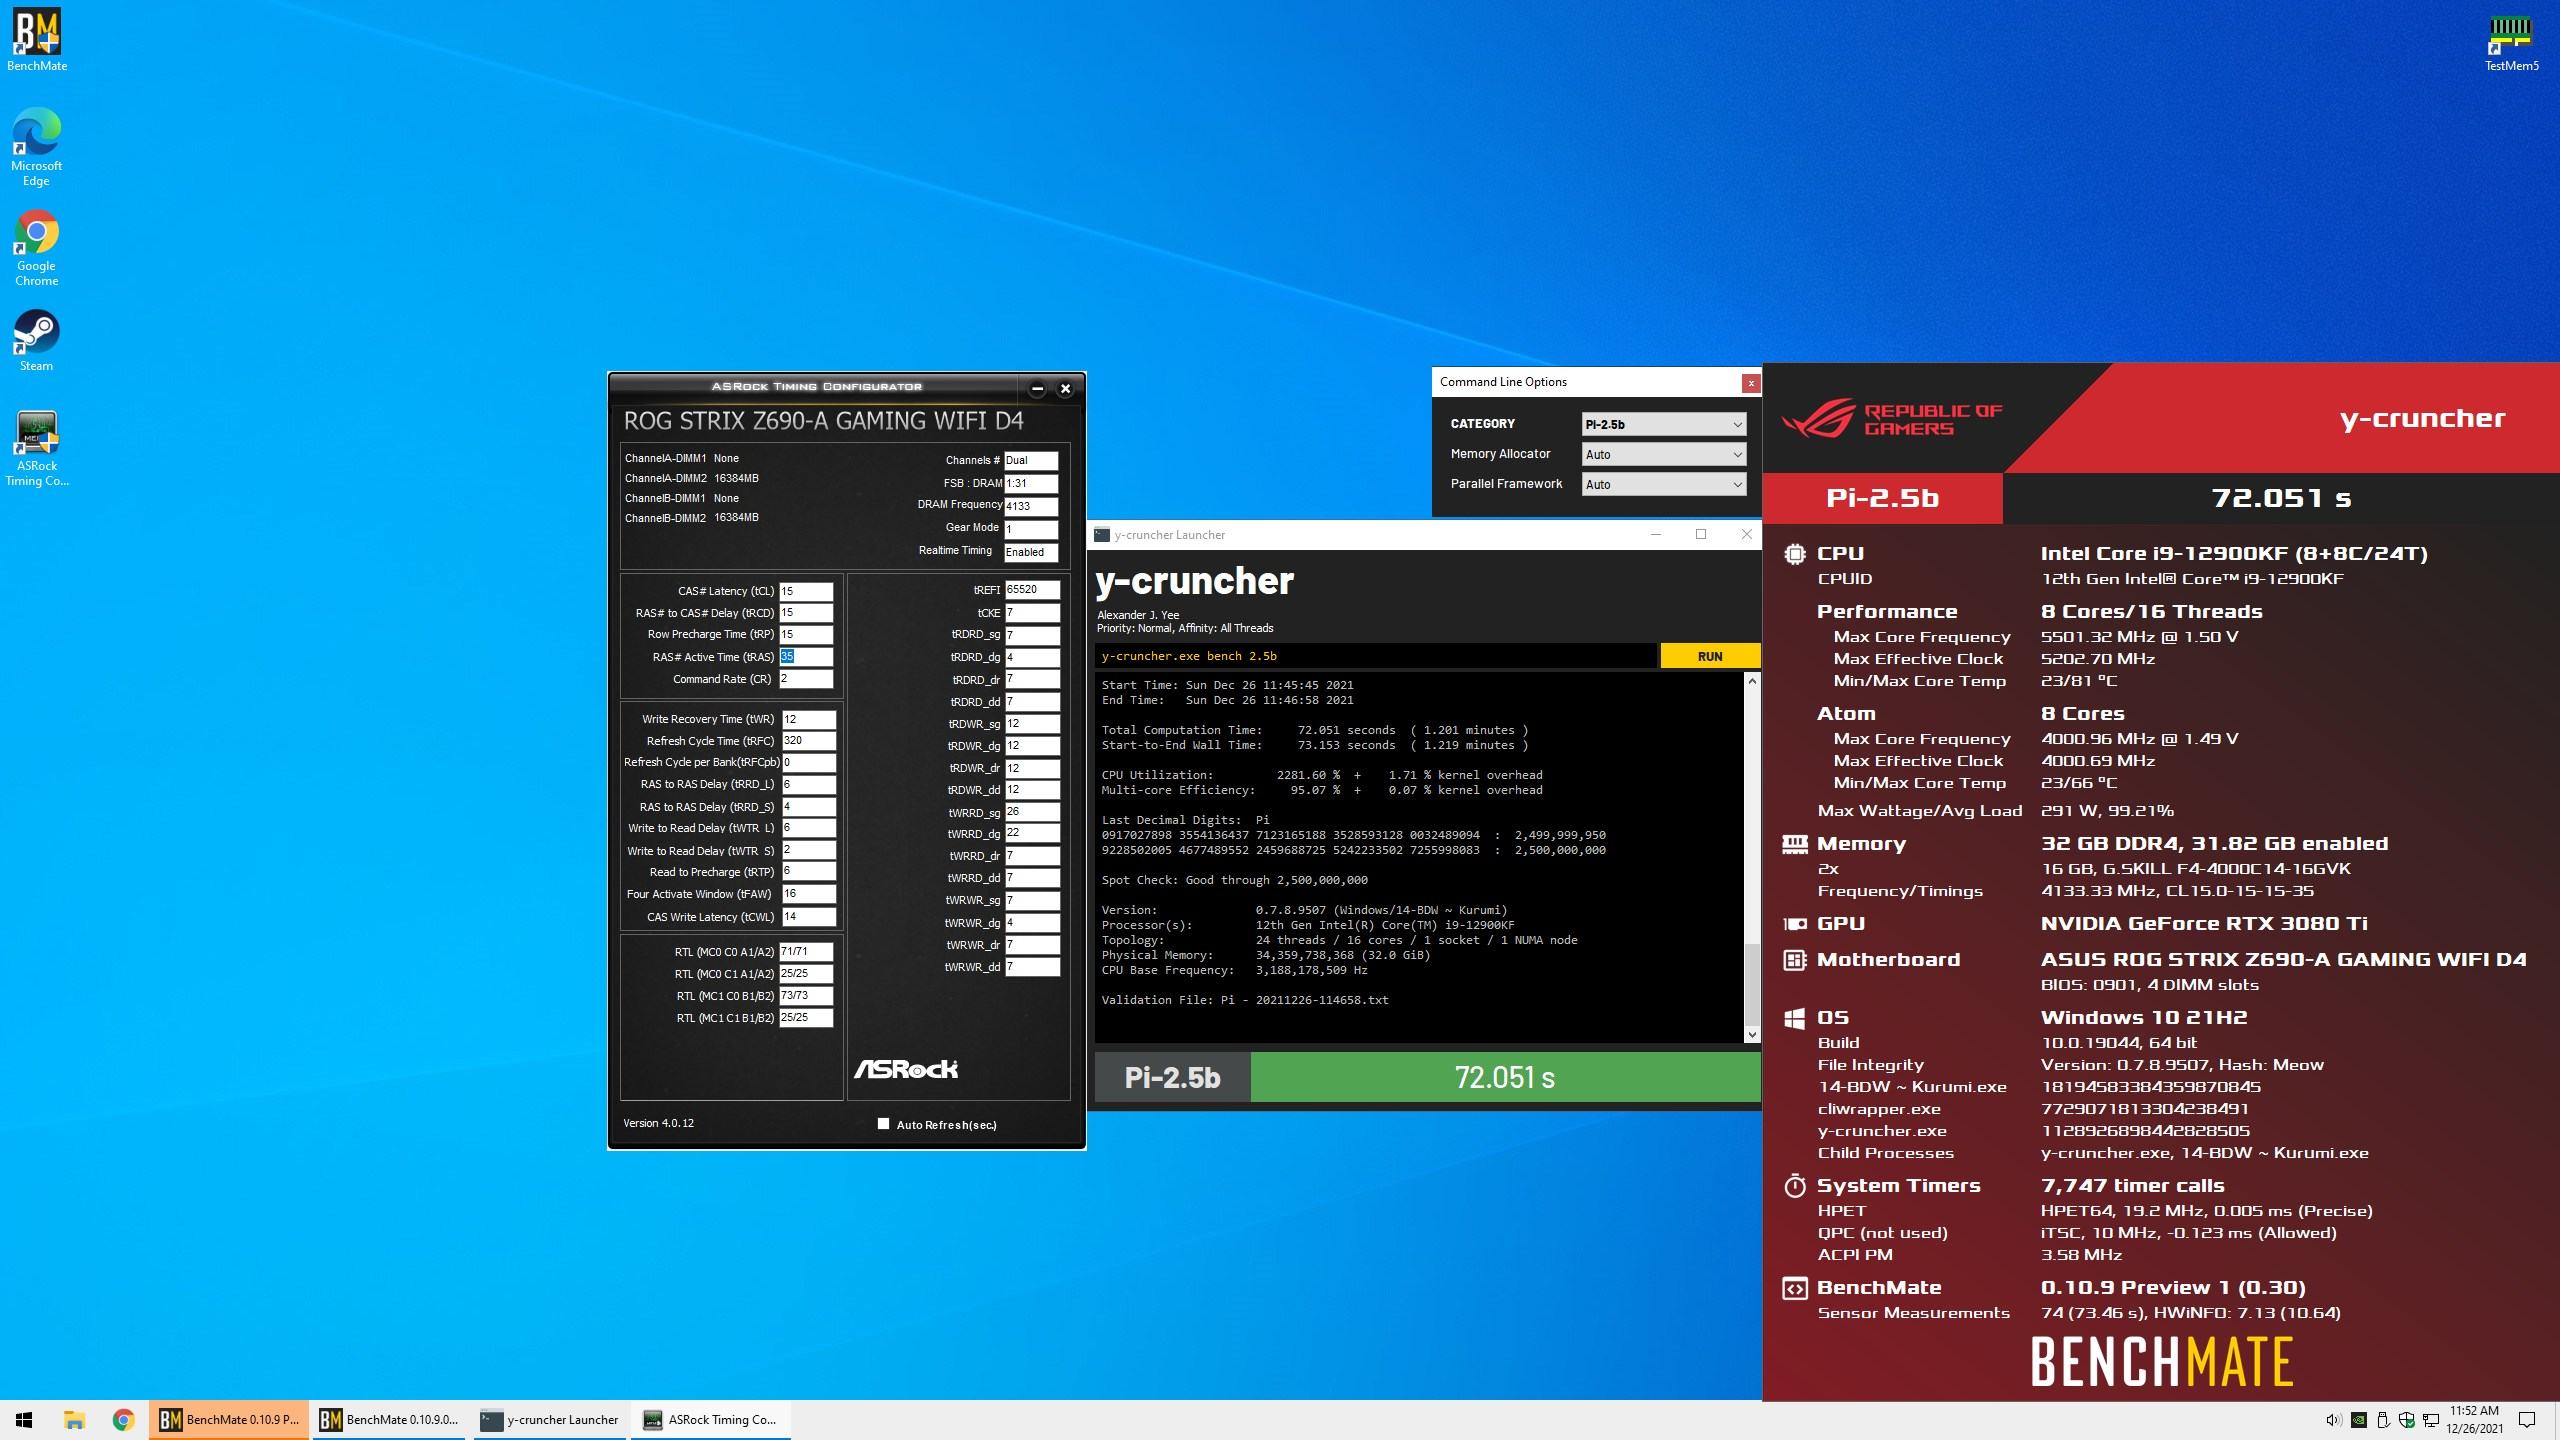The image size is (2560, 1440).
Task: Click the green 72.051 s result bar
Action: pos(1505,1077)
